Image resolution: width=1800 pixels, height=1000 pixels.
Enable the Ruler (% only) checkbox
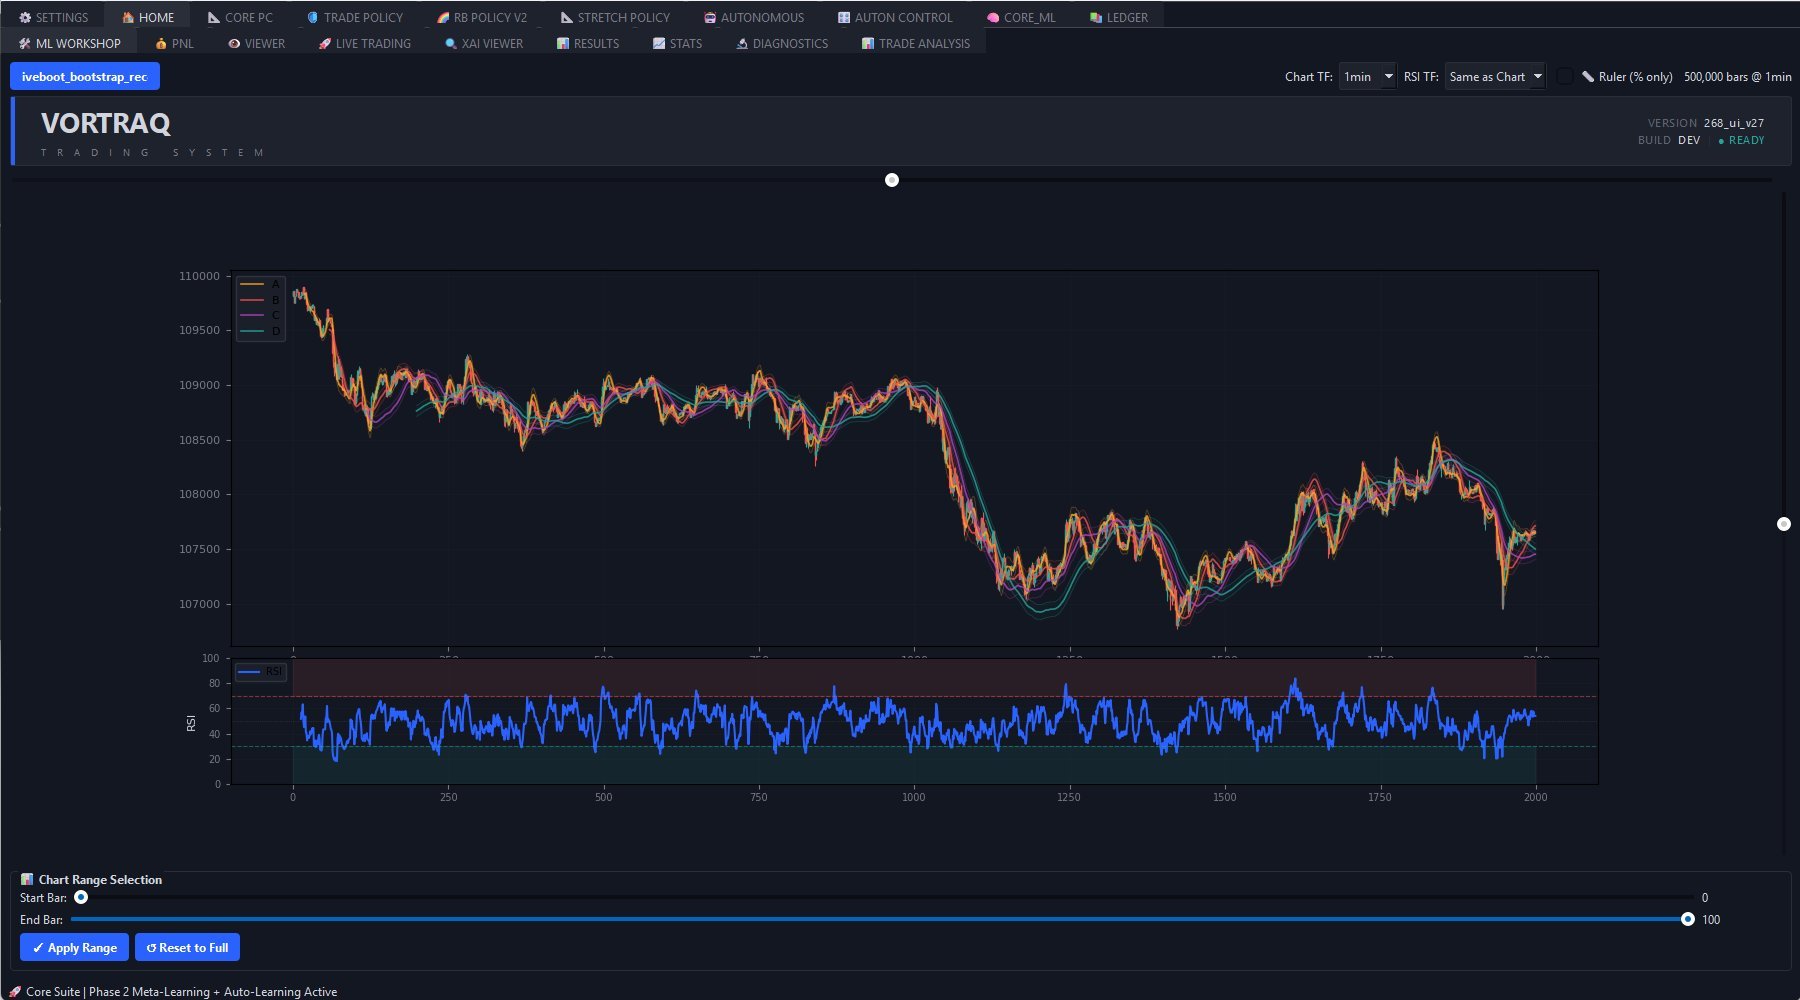click(1565, 77)
